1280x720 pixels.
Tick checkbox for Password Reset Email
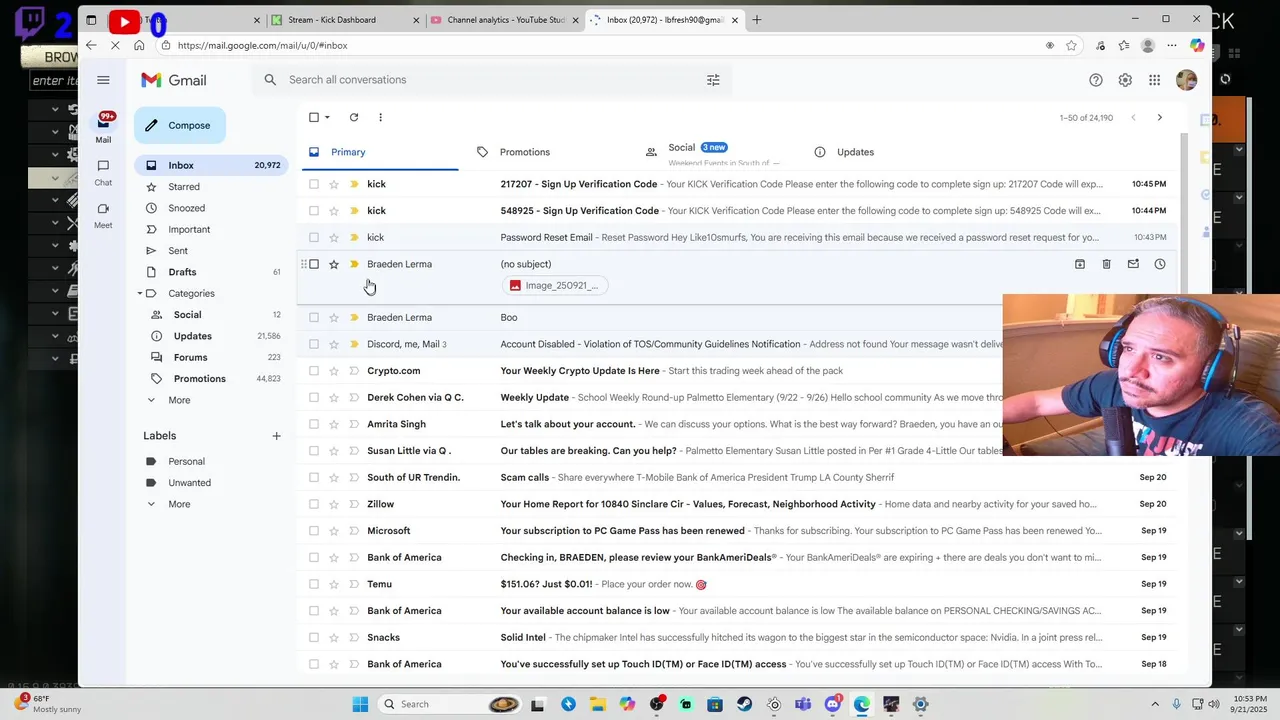coord(314,237)
